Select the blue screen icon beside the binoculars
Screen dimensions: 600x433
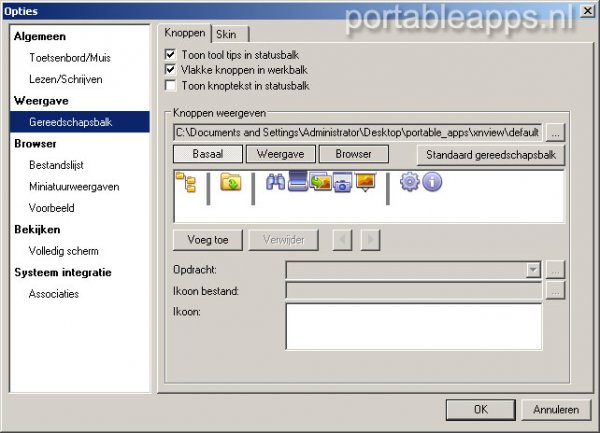(x=298, y=182)
